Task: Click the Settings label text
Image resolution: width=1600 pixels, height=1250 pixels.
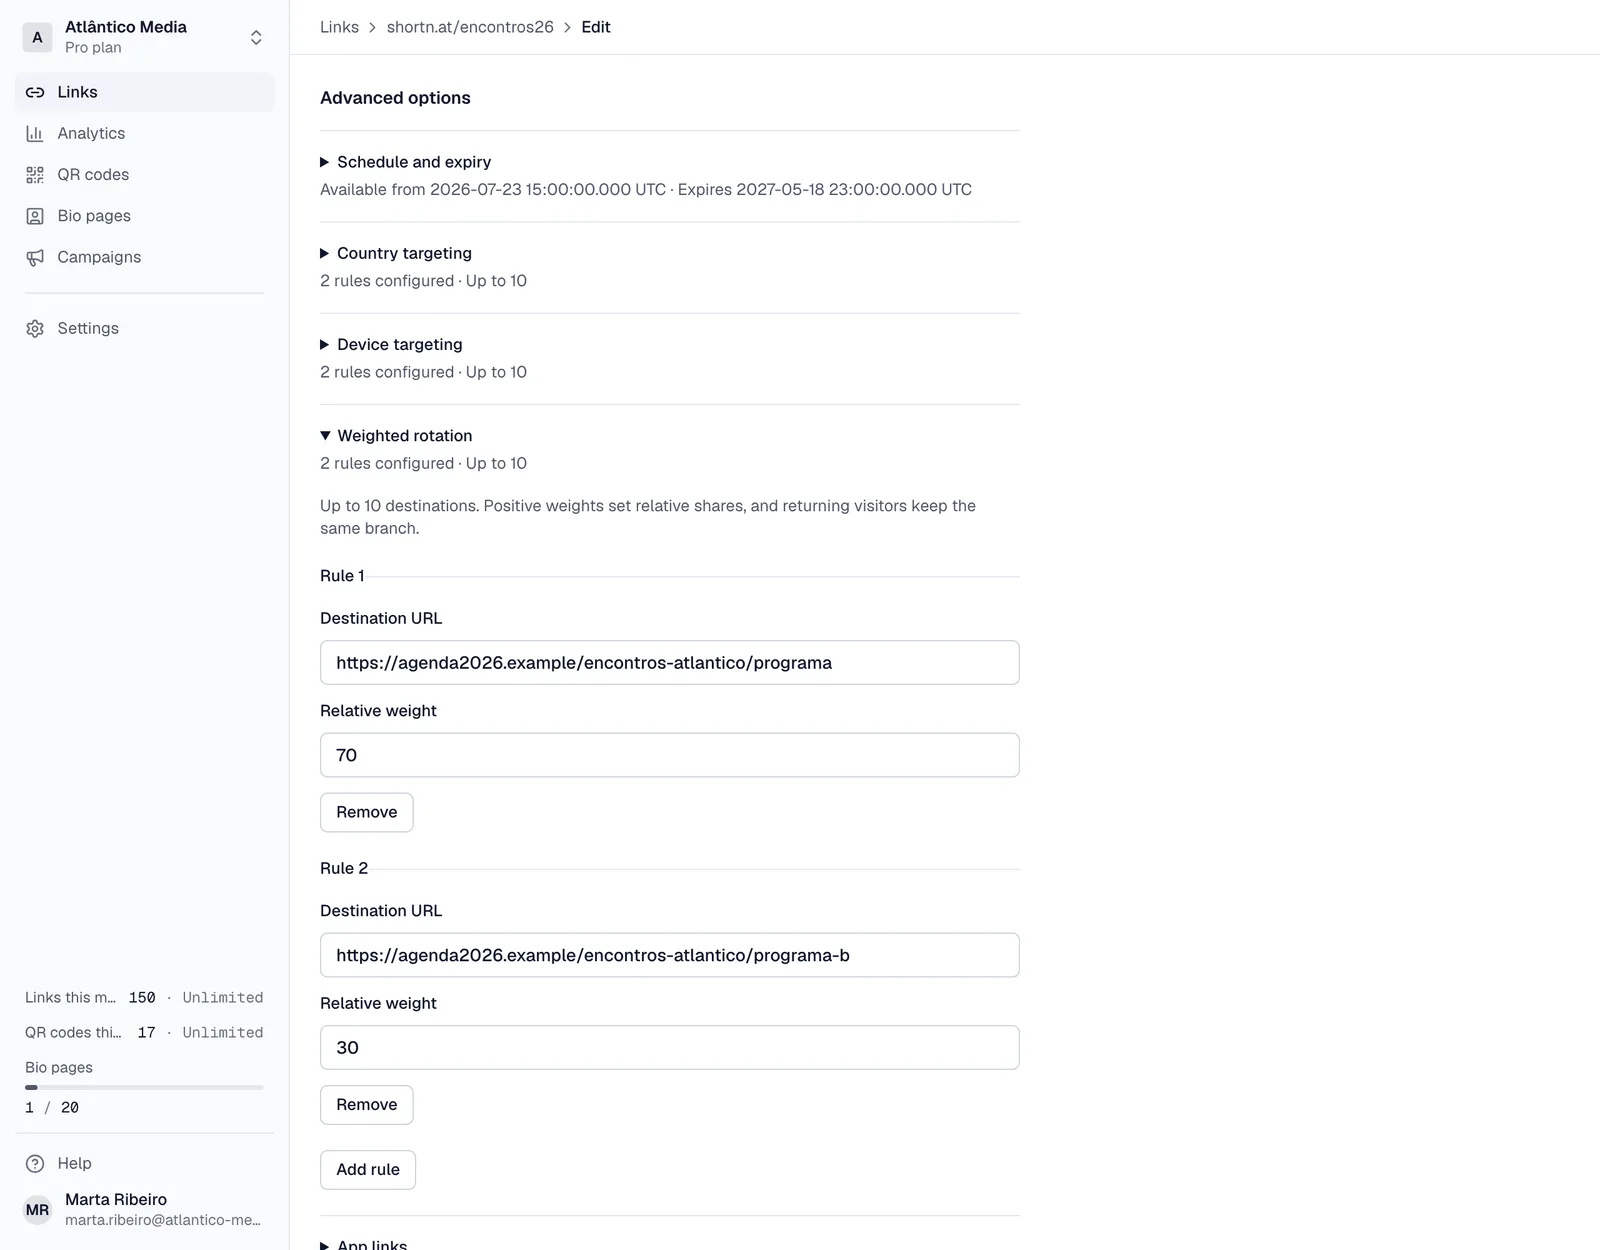Action: point(88,329)
